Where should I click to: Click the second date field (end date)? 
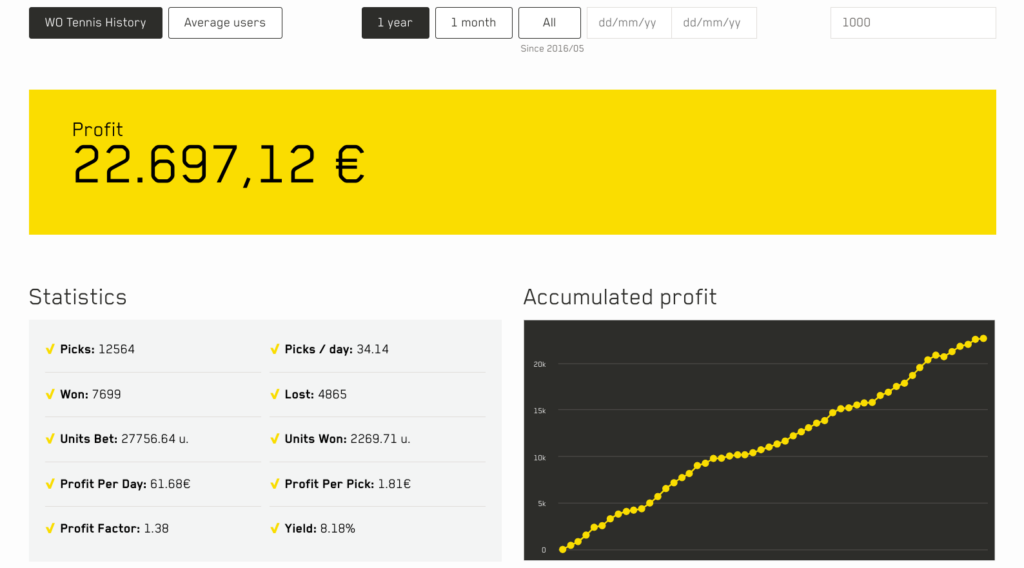point(713,23)
